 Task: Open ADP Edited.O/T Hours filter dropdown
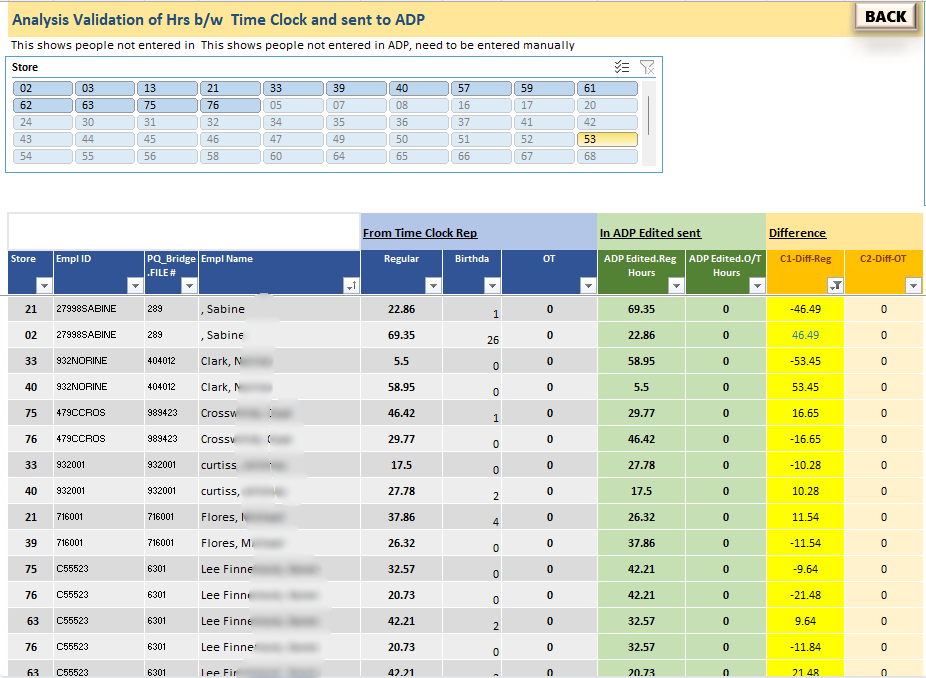tap(757, 286)
